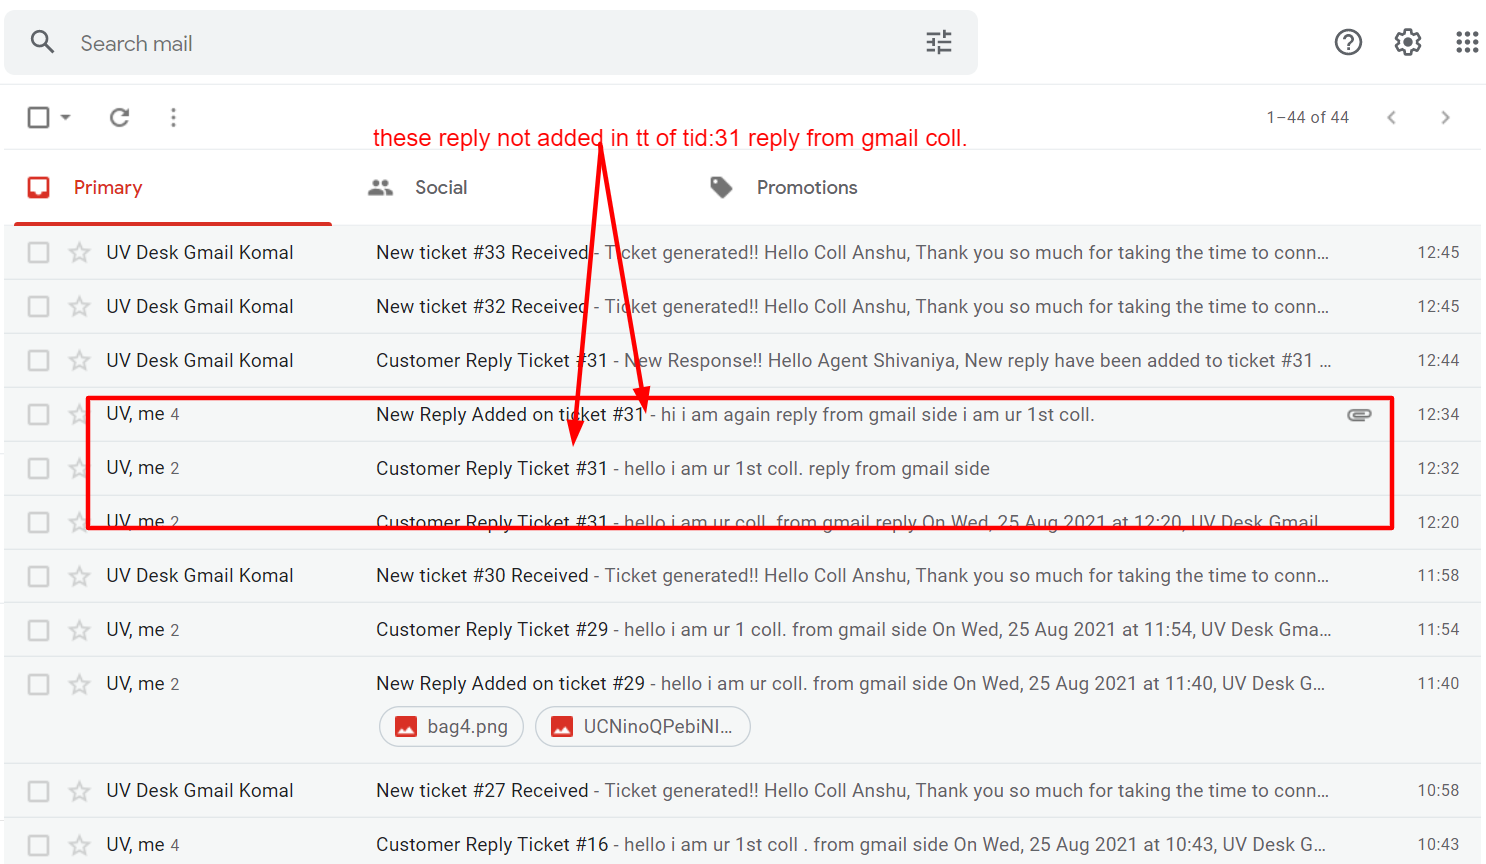Click into the Search mail field
This screenshot has width=1486, height=864.
[490, 43]
